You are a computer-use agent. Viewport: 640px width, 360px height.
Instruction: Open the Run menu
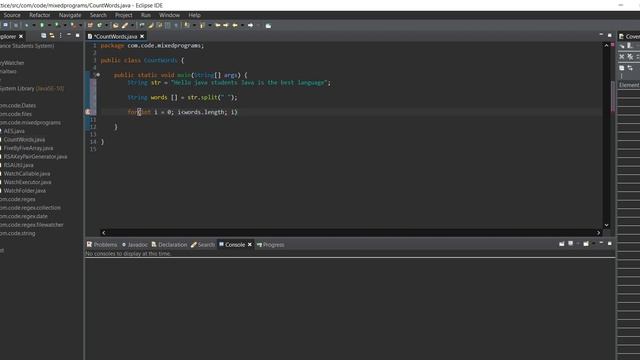(146, 15)
